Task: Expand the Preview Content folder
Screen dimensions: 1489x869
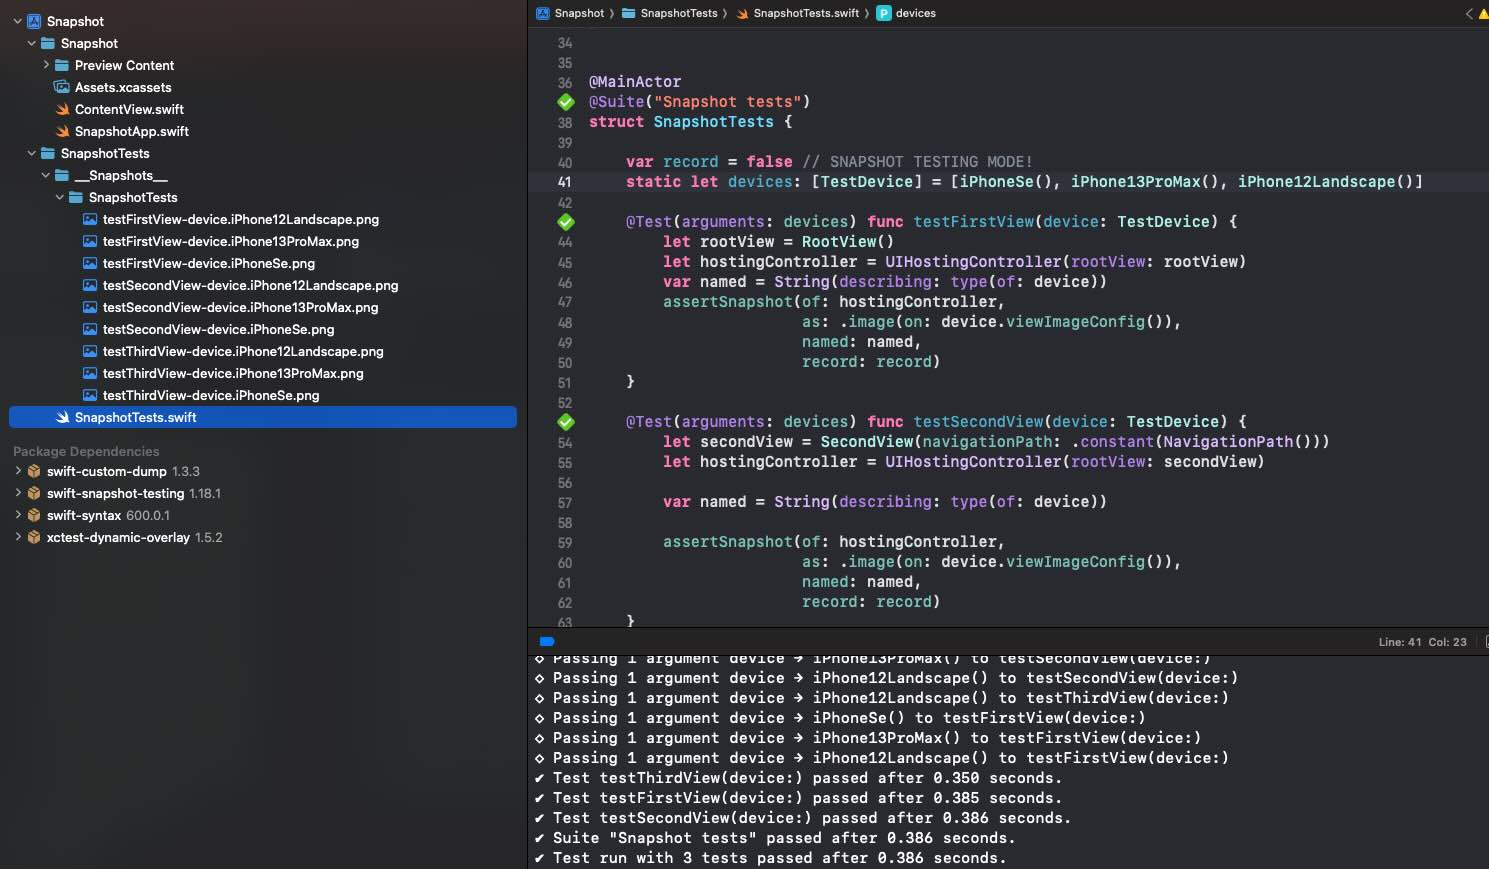Action: (x=46, y=65)
